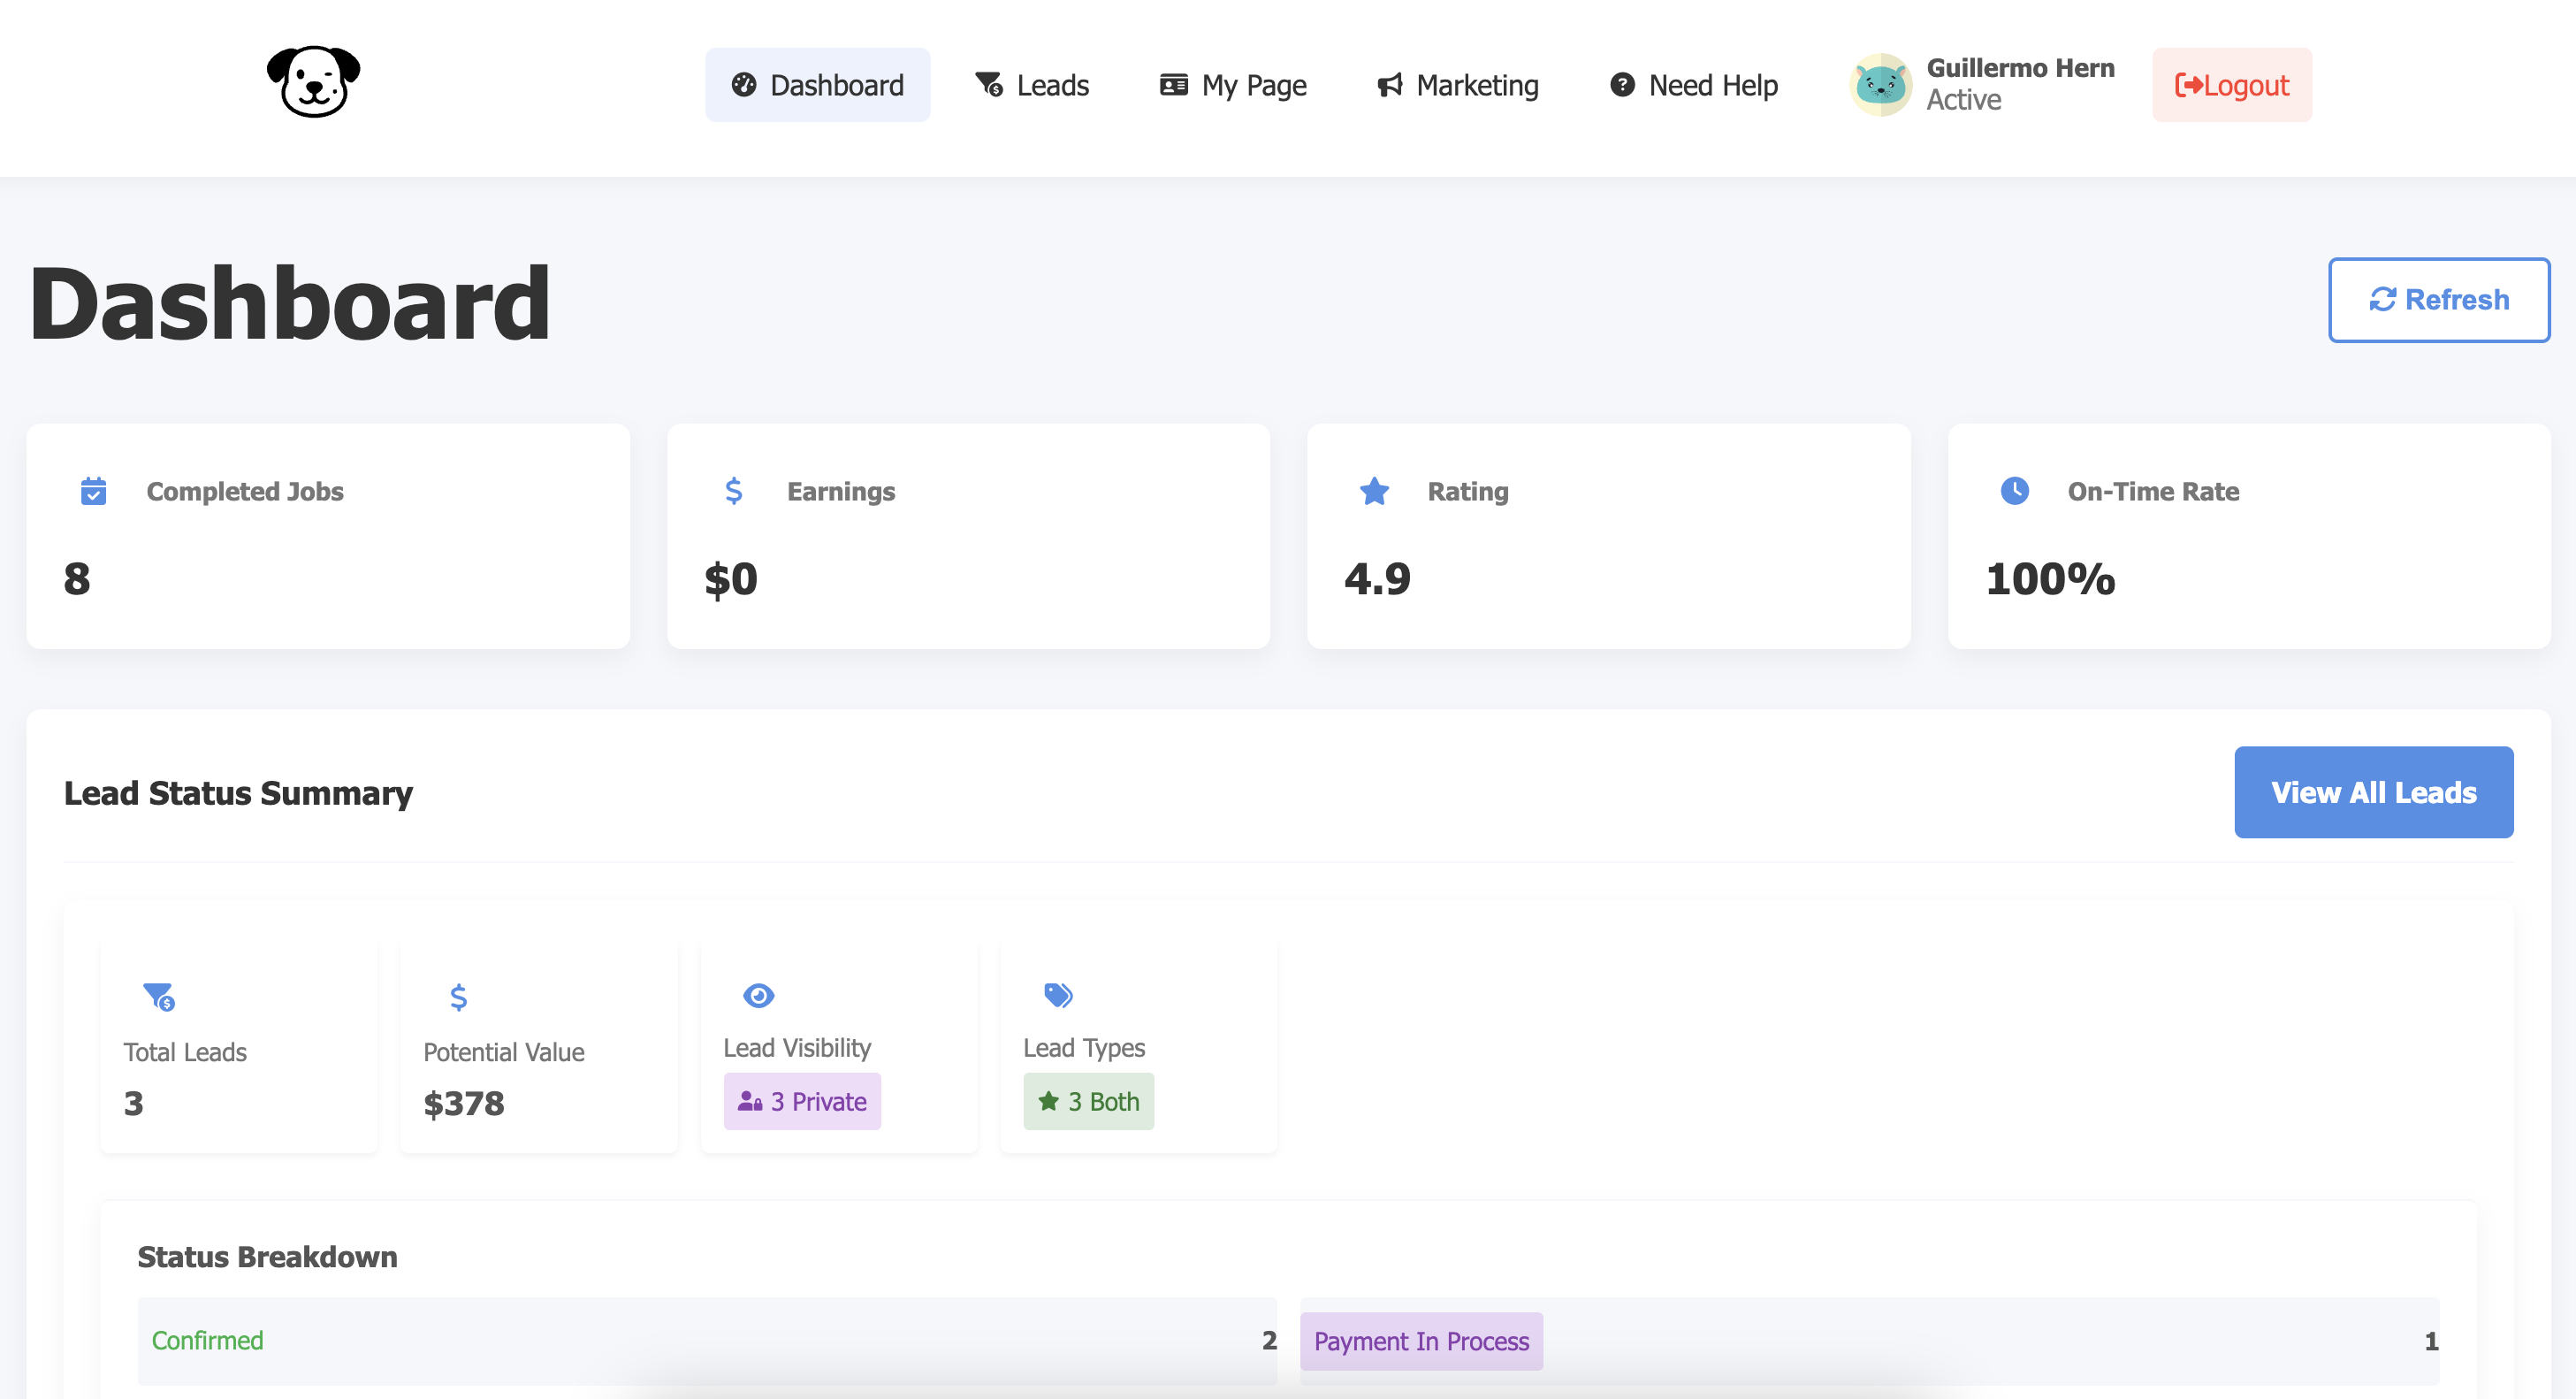
Task: Navigate to the Marketing section
Action: tap(1457, 85)
